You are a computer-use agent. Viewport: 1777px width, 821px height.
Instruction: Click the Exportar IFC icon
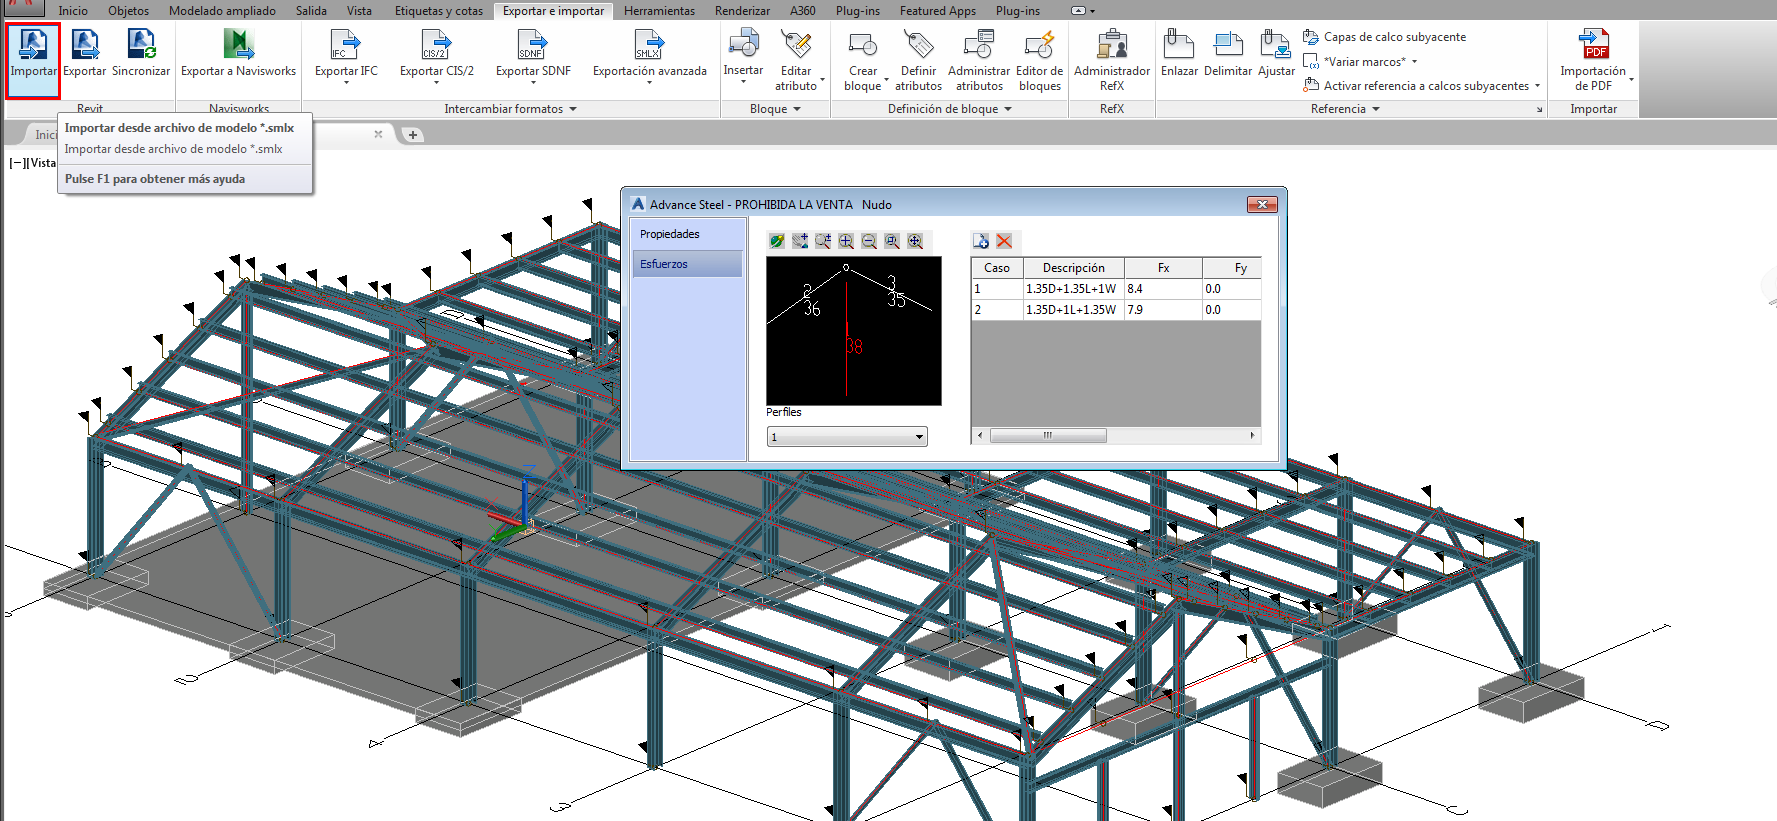coord(346,44)
